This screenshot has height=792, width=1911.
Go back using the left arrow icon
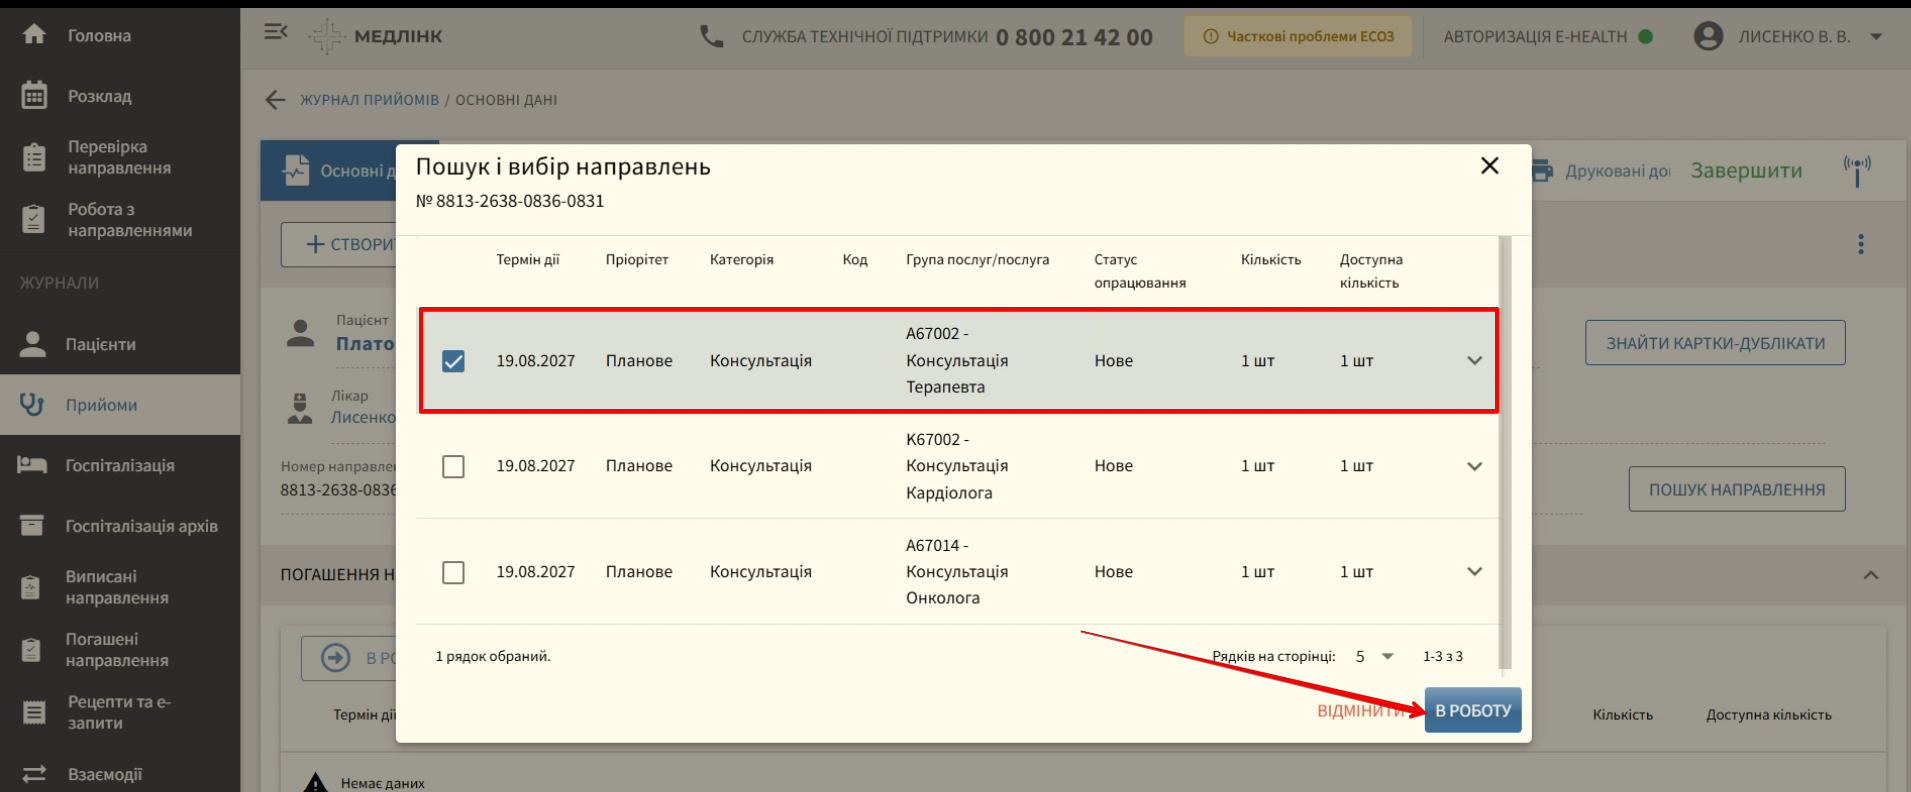pos(275,100)
